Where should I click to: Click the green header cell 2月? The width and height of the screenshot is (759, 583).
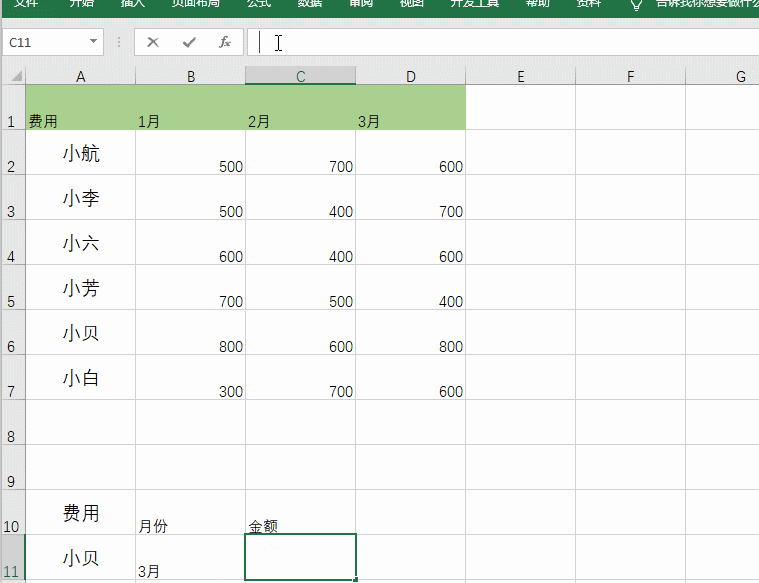tap(300, 108)
